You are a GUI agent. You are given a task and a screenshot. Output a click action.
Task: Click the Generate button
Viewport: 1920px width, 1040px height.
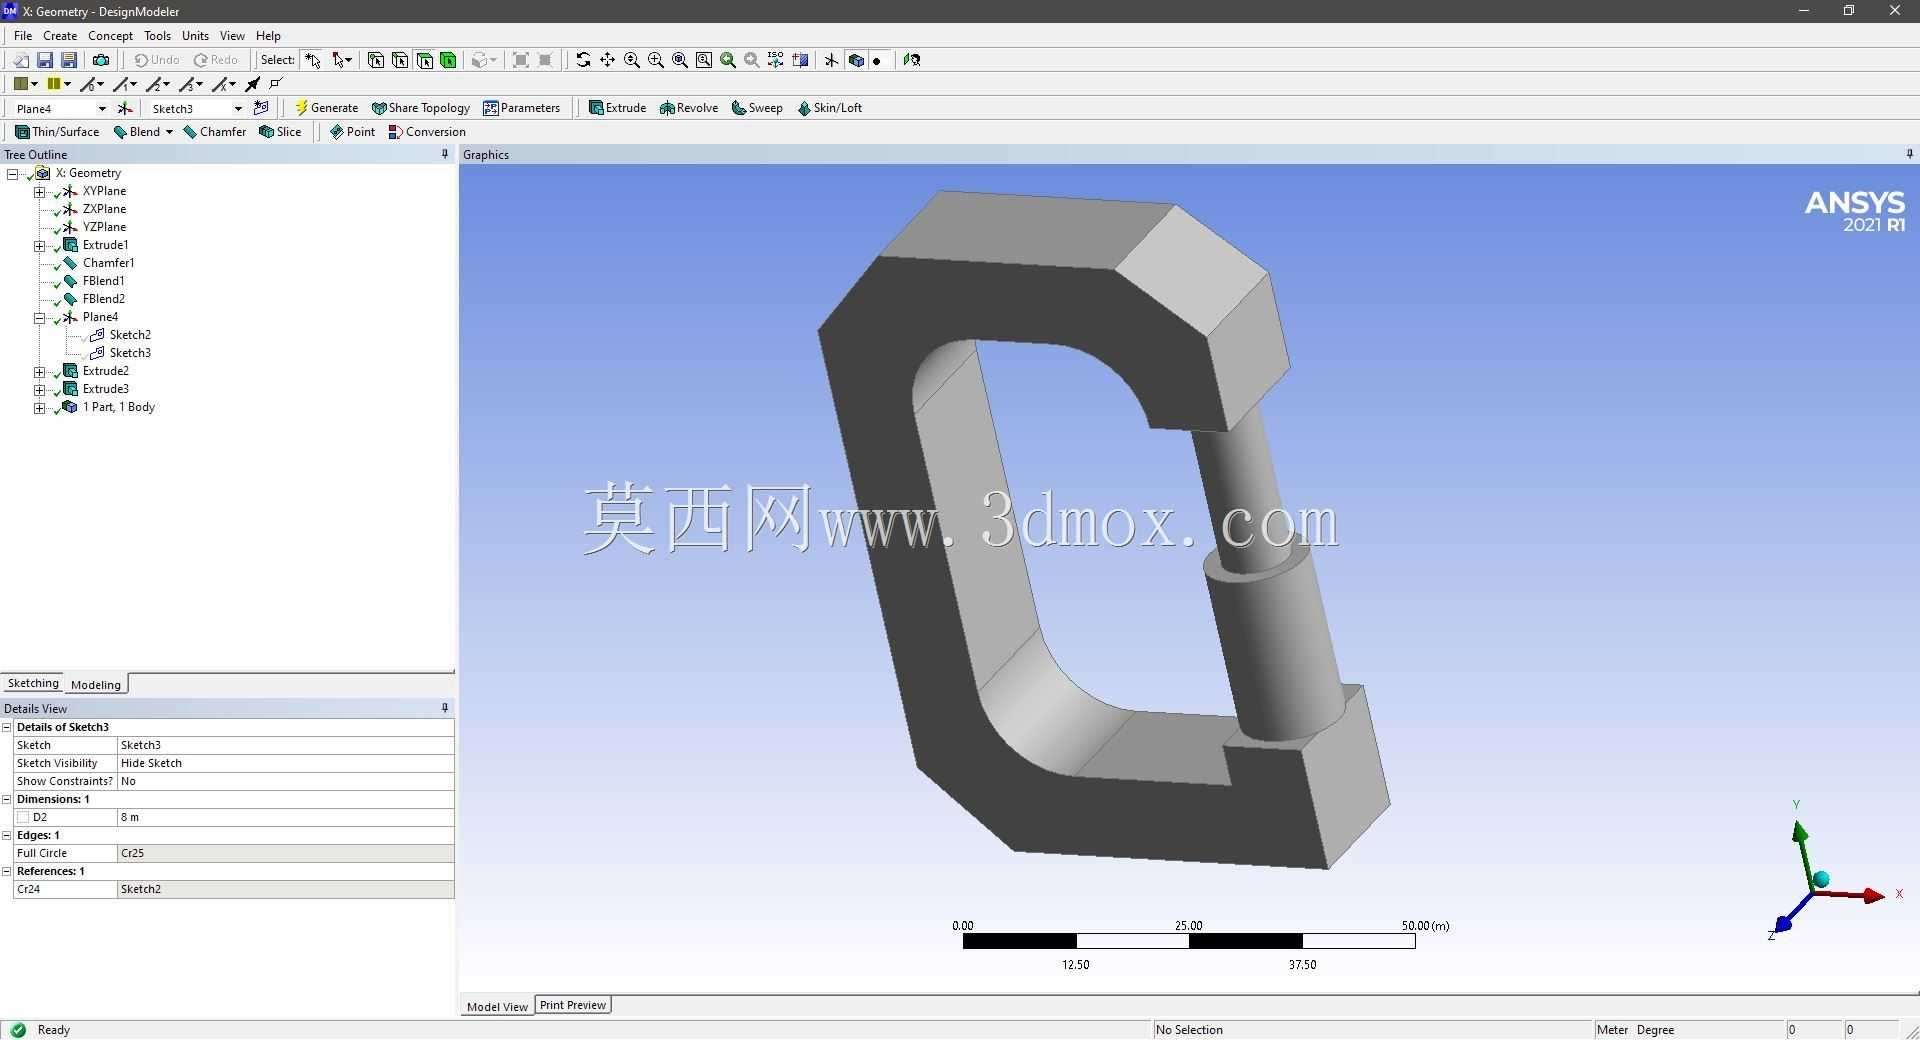pos(326,108)
